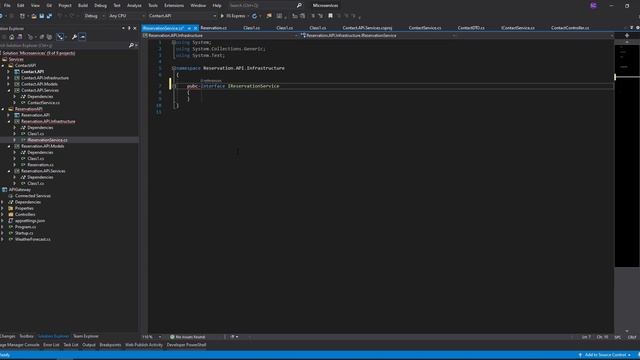Viewport: 640px width, 360px height.
Task: Click the Save toolbar icon
Action: click(x=41, y=16)
